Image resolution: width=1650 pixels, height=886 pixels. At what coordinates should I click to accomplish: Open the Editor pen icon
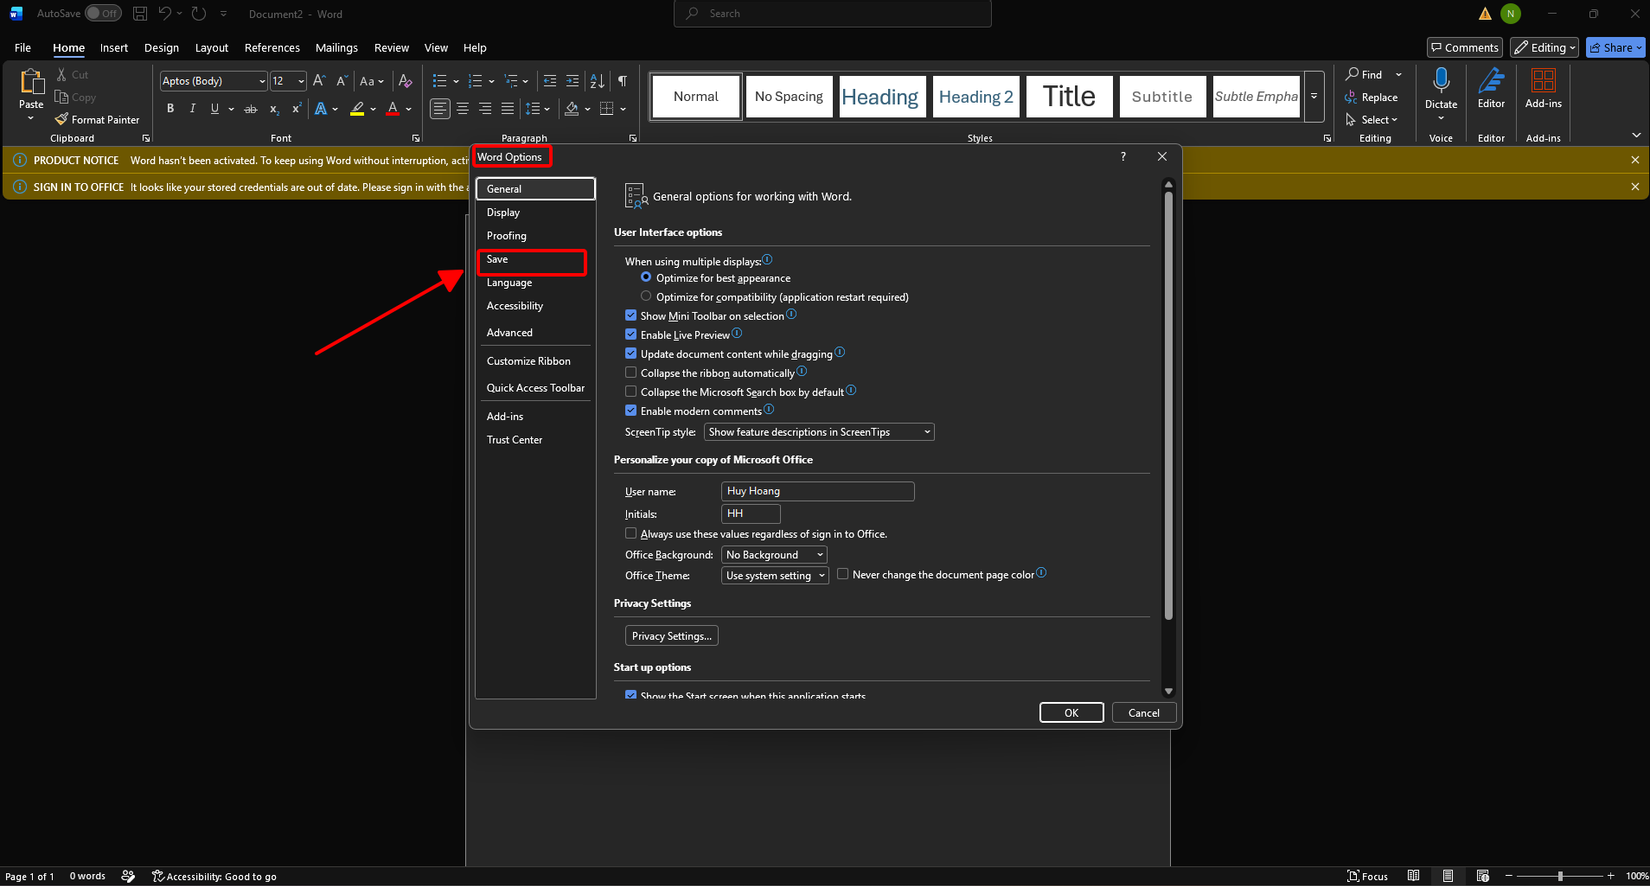click(1491, 80)
